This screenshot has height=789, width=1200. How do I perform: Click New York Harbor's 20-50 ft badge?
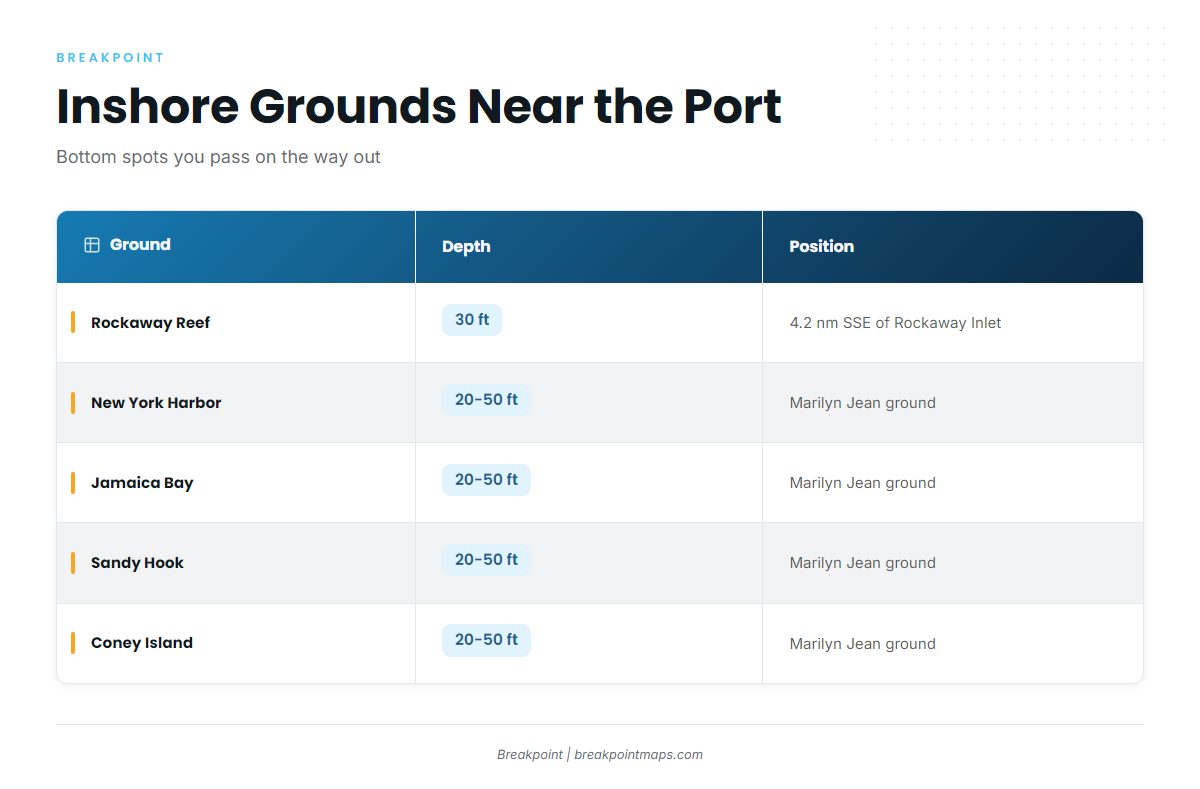[486, 400]
